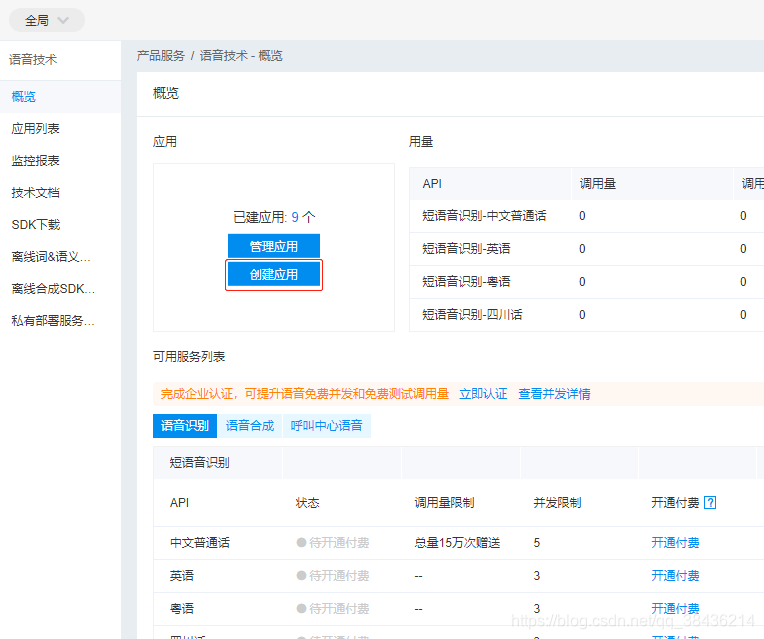
Task: Click the 可用服务列表 heading
Action: pyautogui.click(x=189, y=357)
